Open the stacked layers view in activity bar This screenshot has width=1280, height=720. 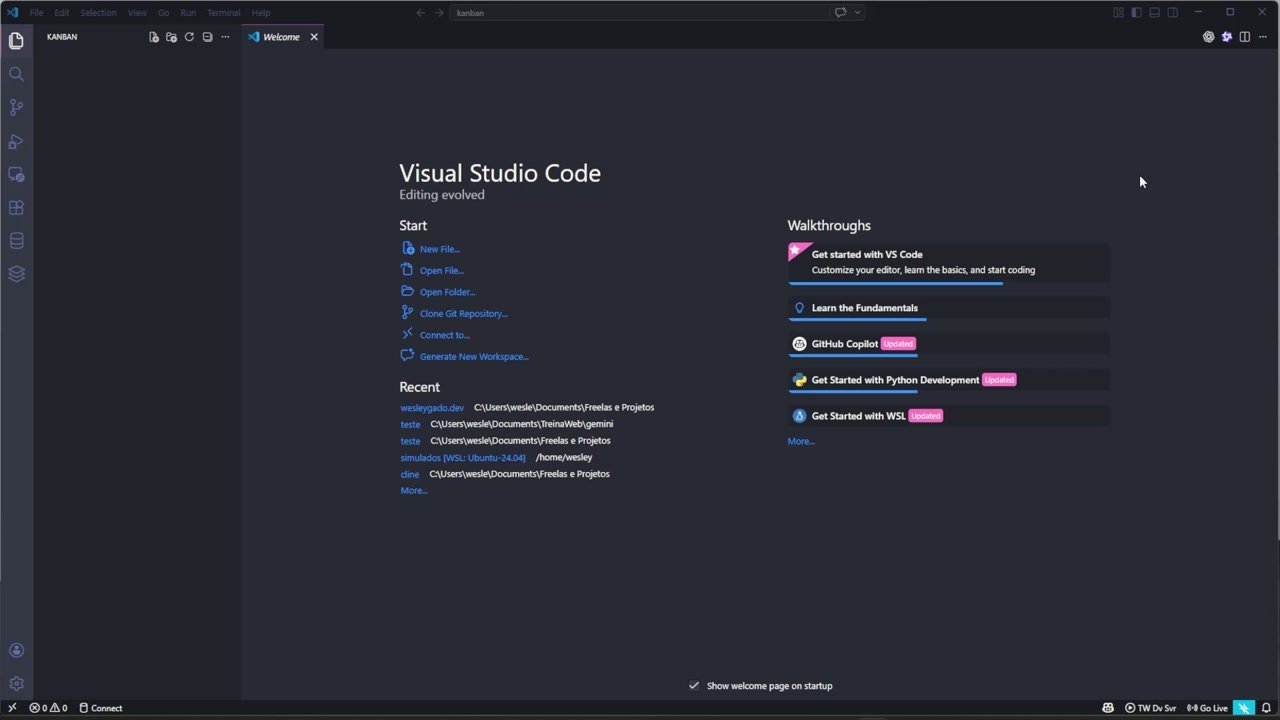pyautogui.click(x=16, y=274)
